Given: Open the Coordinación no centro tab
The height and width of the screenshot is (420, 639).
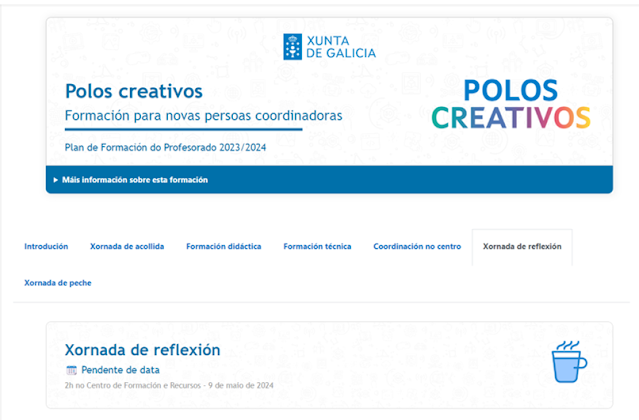Looking at the screenshot, I should coord(417,246).
